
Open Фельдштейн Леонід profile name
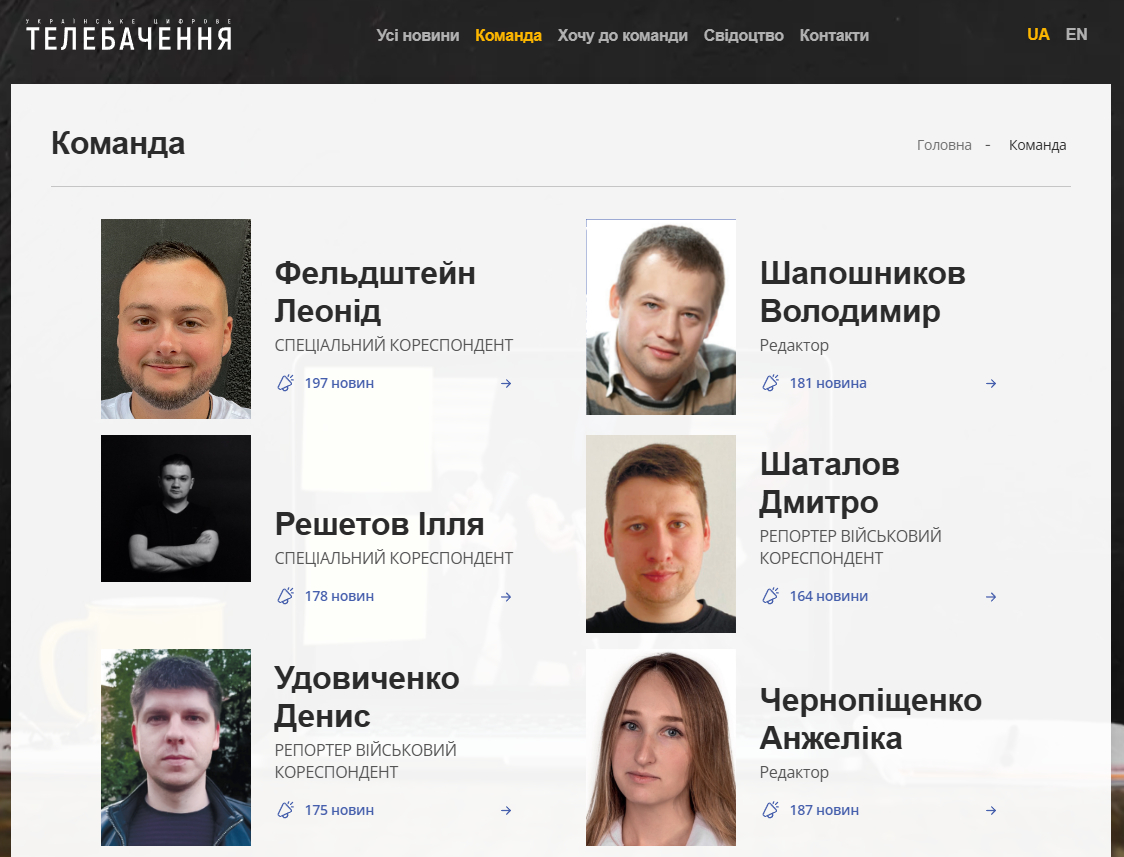click(x=375, y=292)
